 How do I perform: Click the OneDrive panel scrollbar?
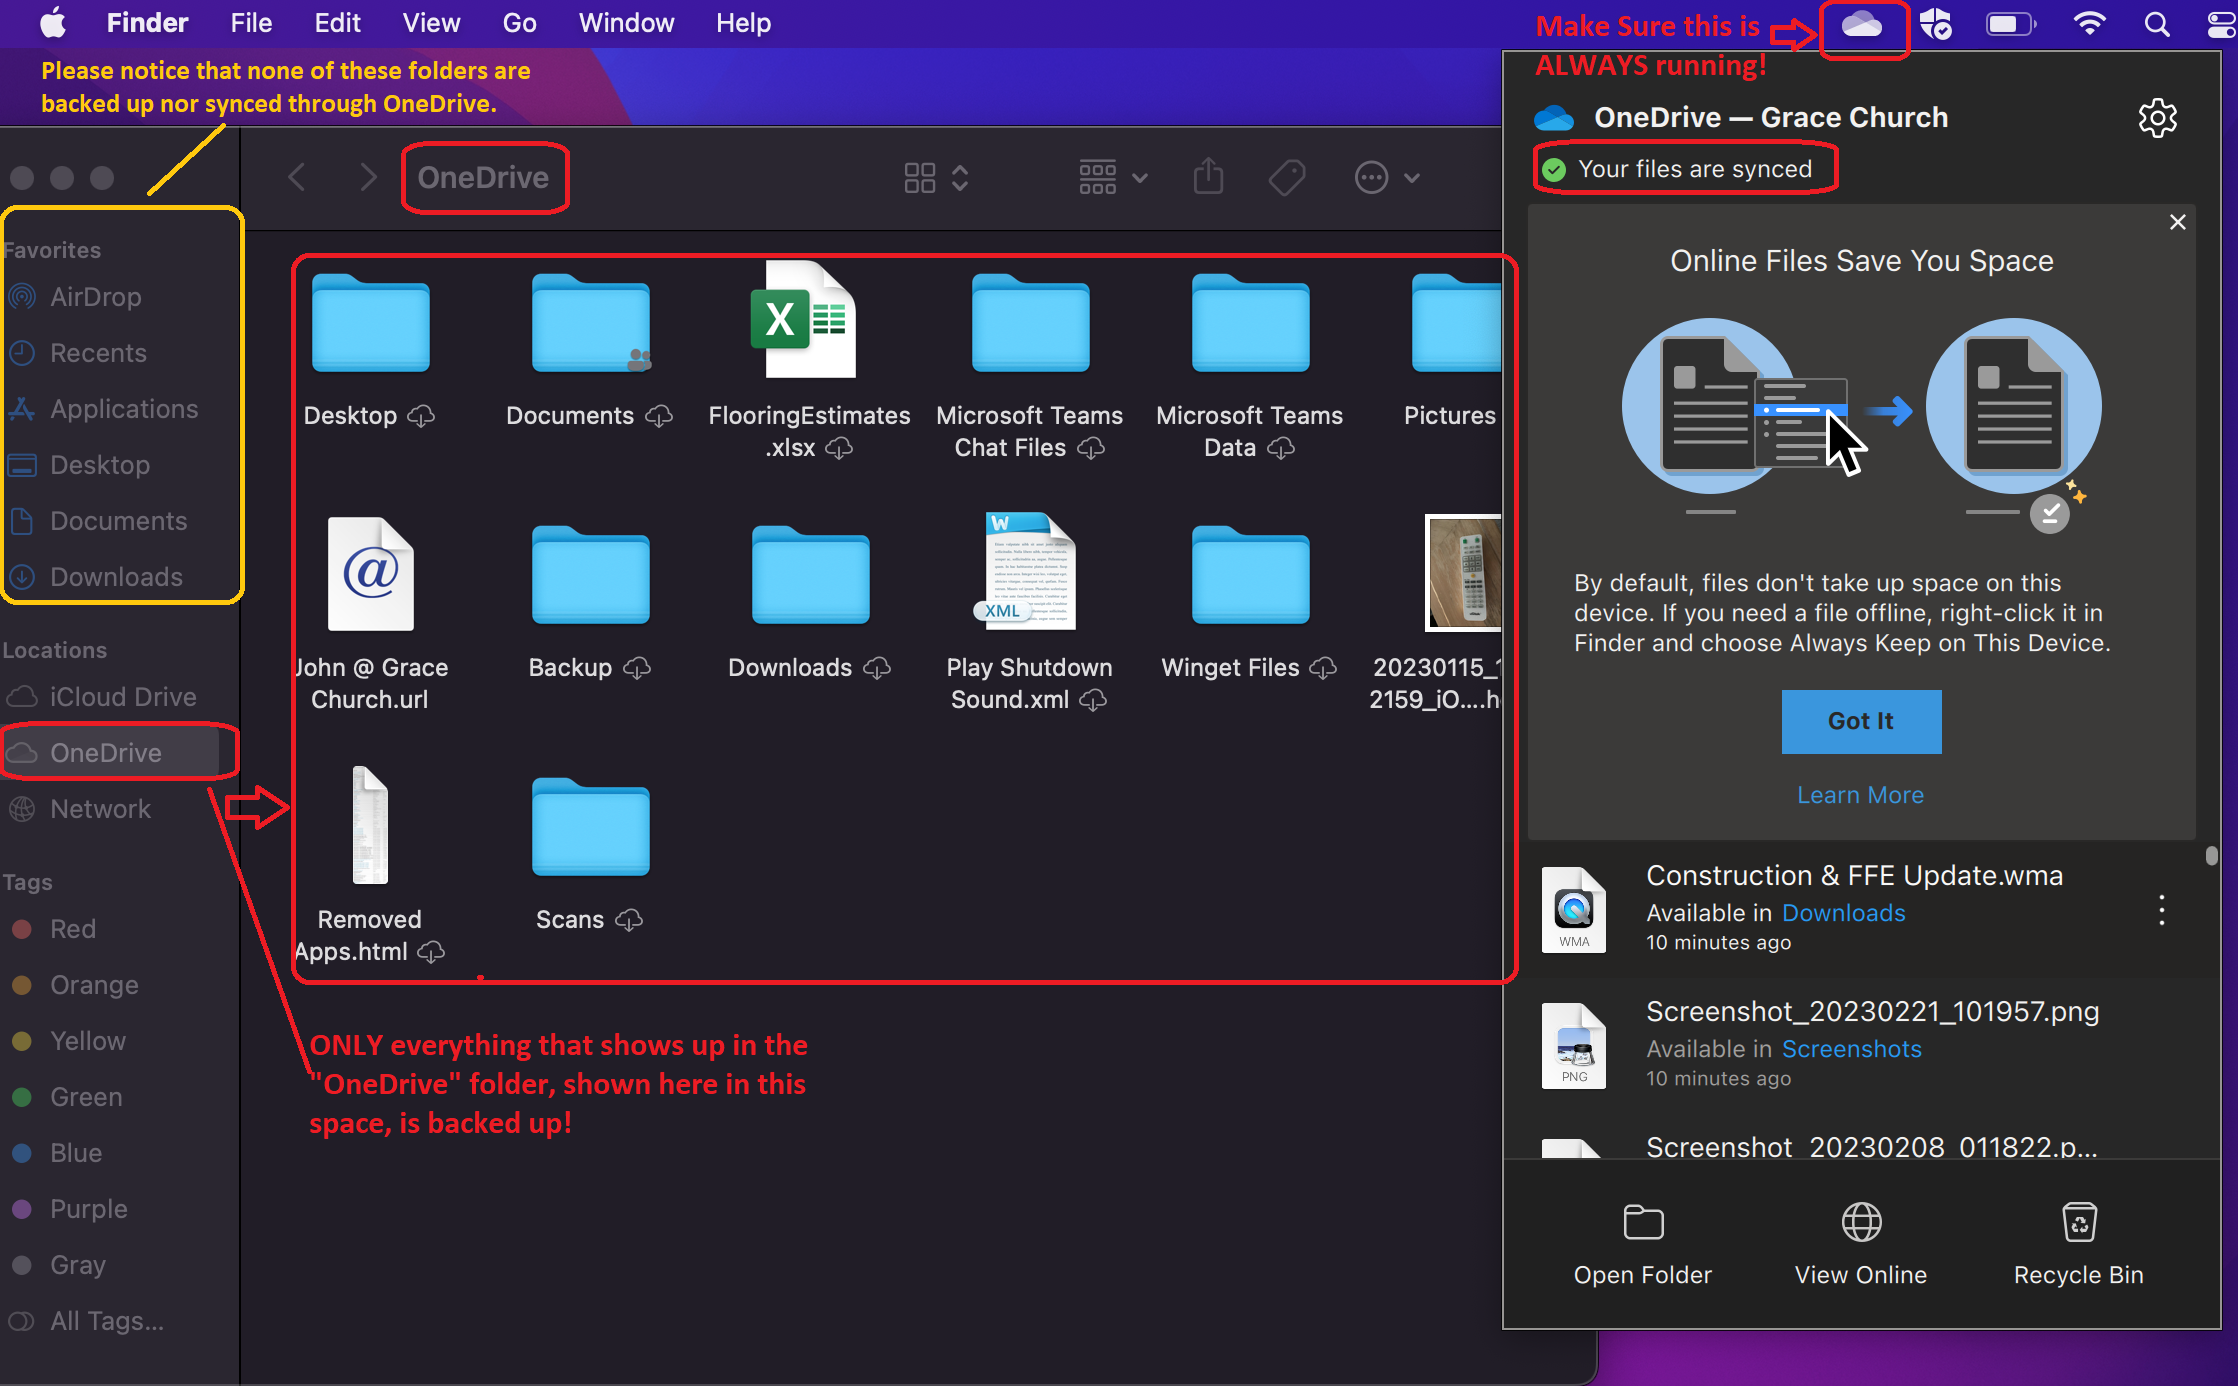tap(2211, 855)
